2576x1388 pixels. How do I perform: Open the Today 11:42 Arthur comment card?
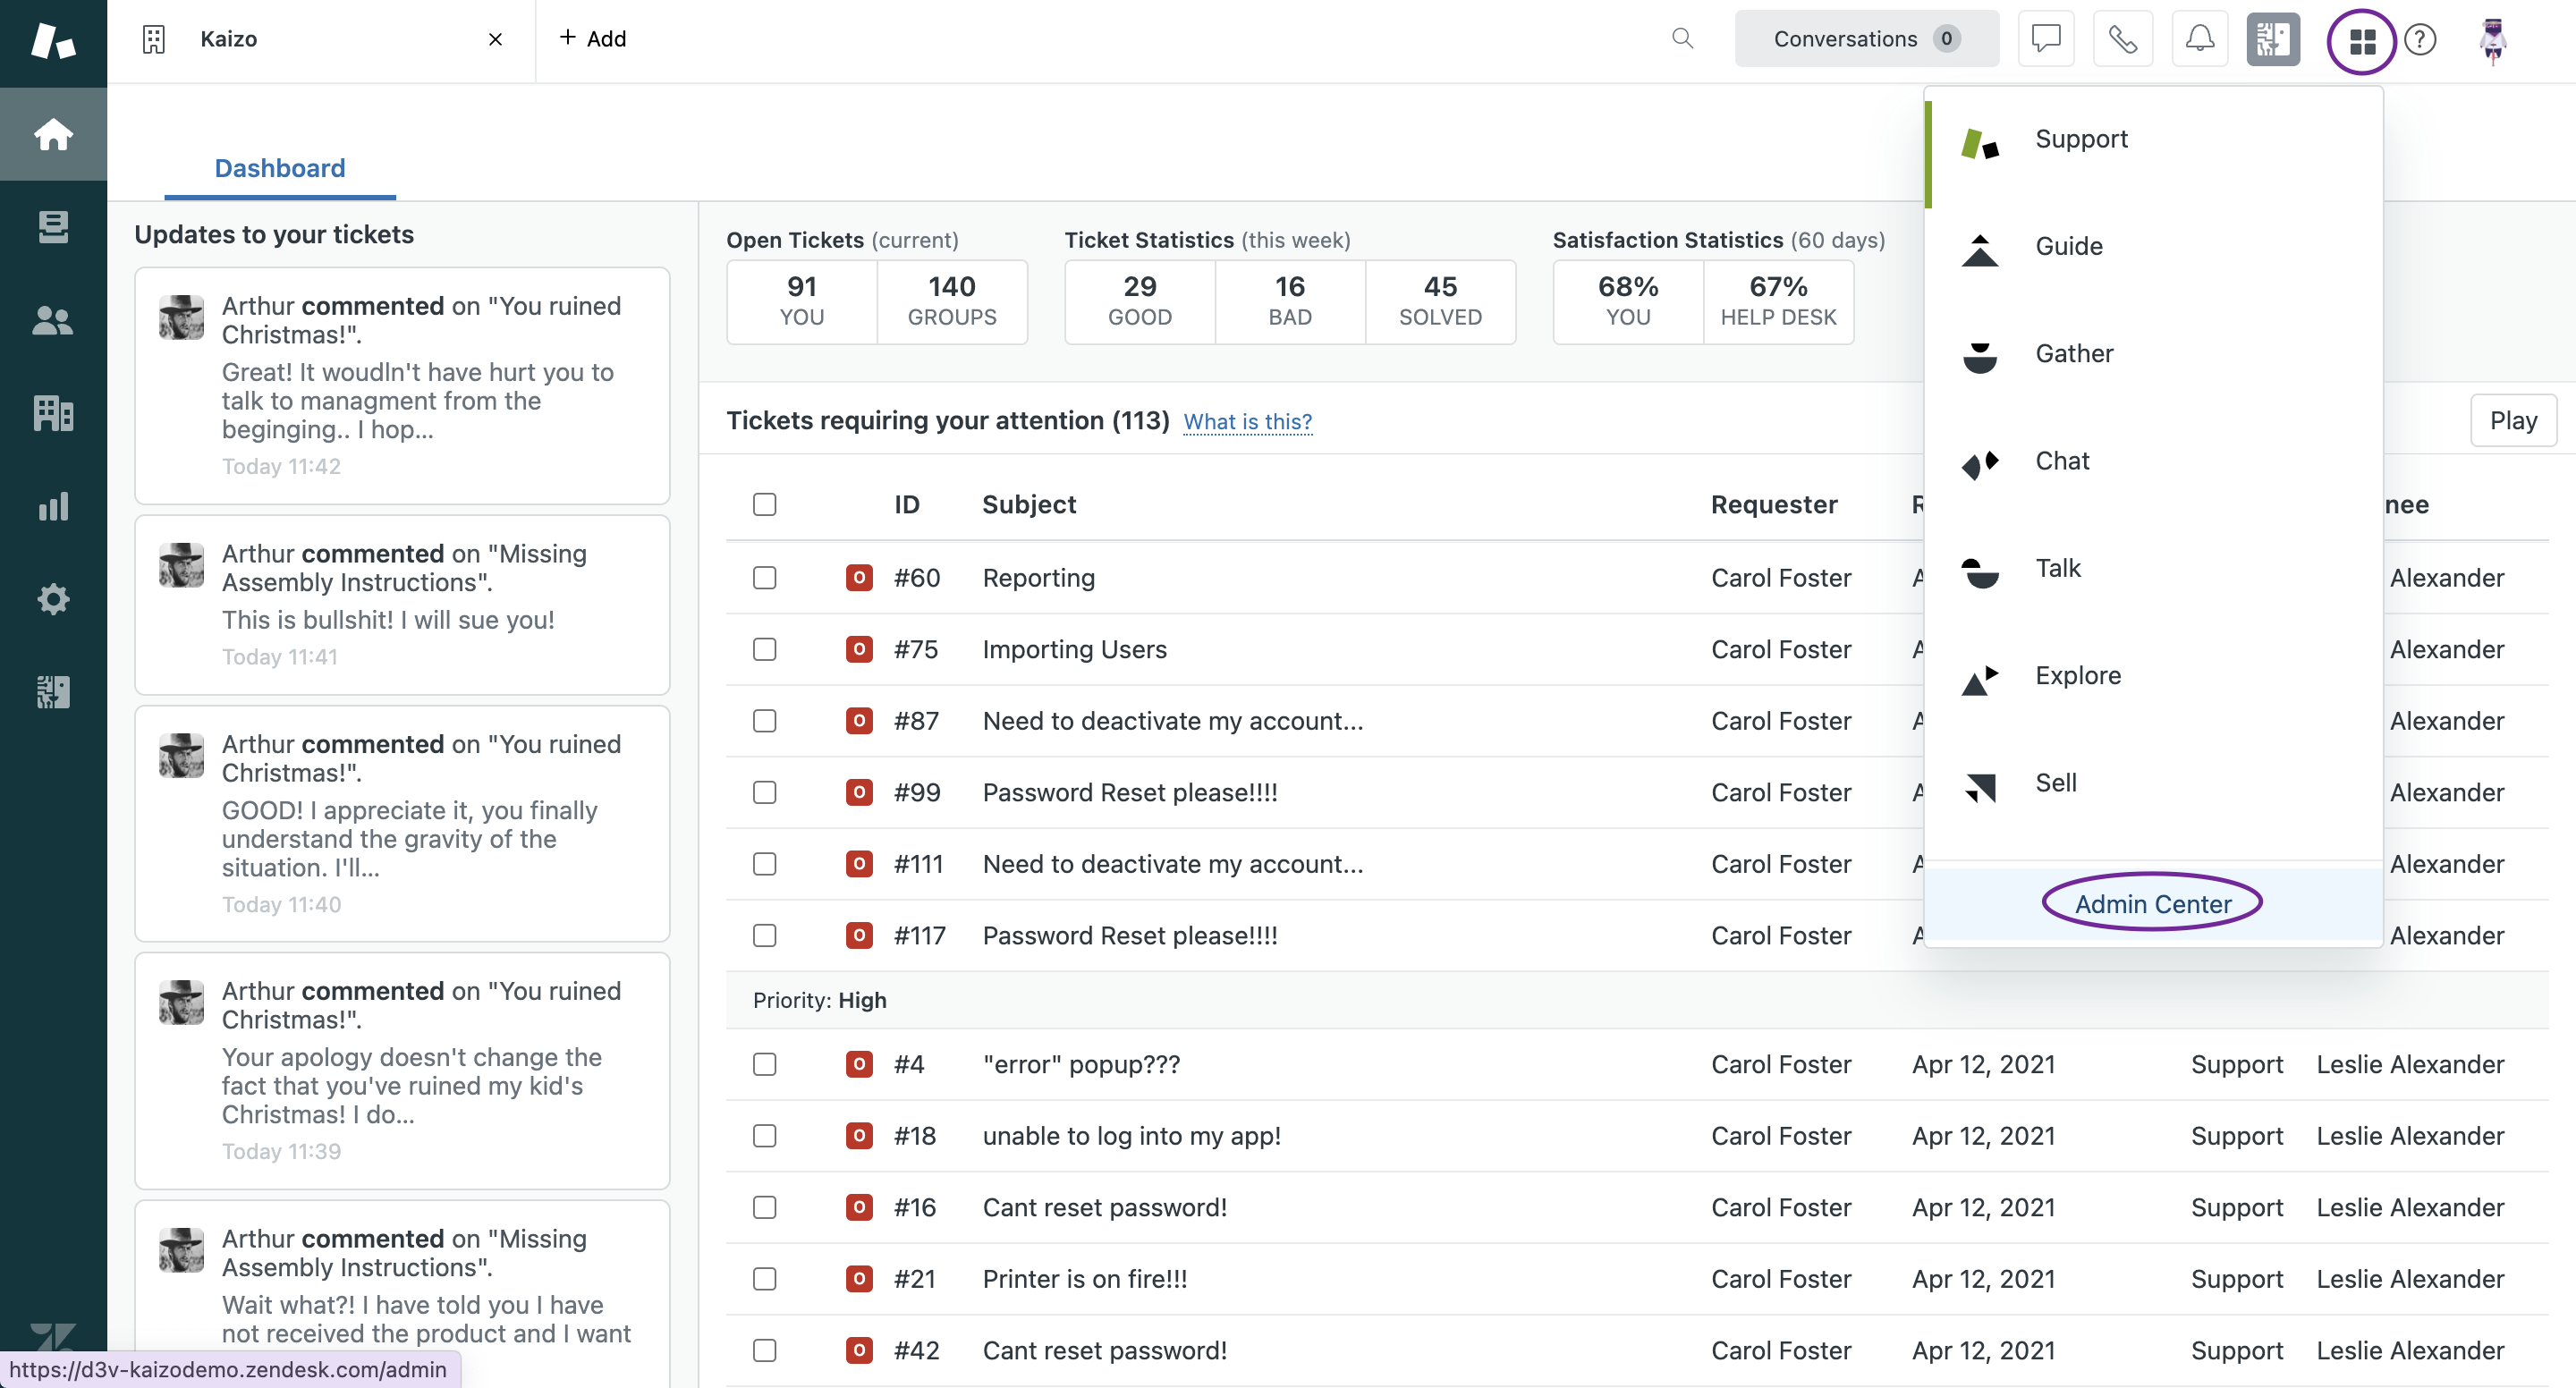coord(402,386)
